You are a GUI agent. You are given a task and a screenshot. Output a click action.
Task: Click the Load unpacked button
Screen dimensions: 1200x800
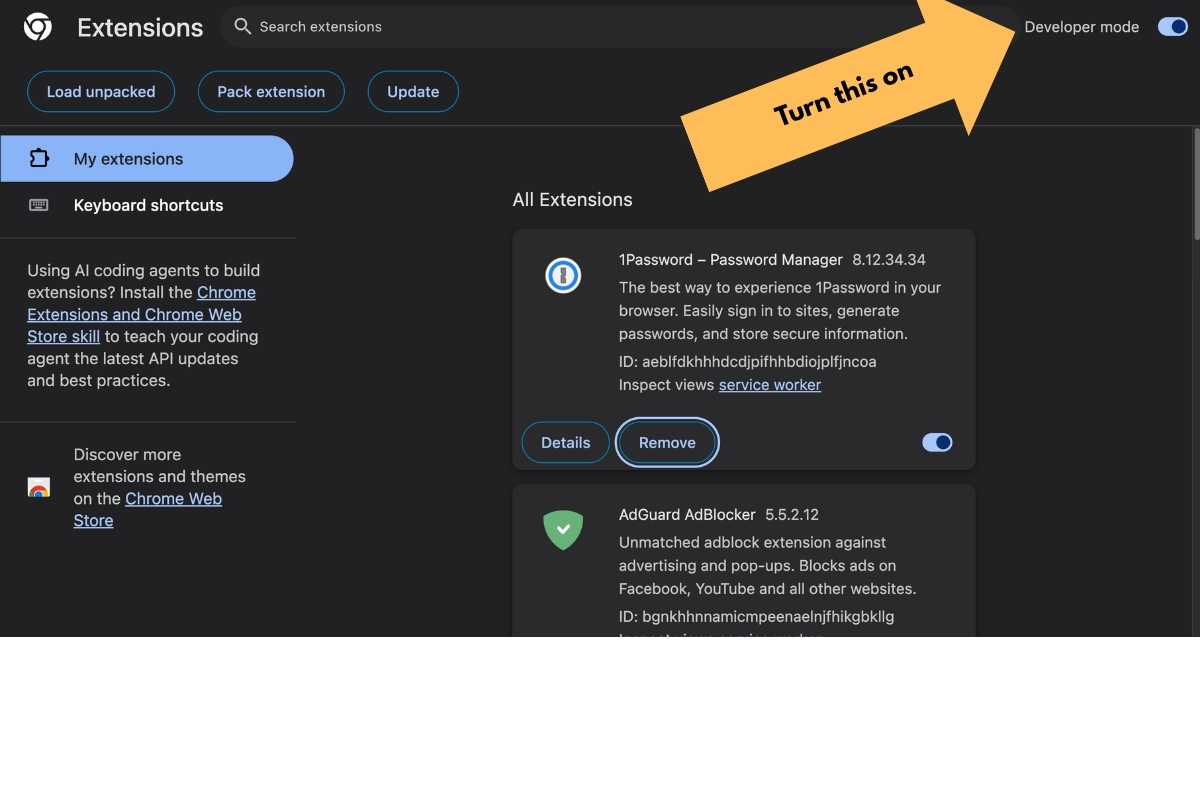pos(101,91)
